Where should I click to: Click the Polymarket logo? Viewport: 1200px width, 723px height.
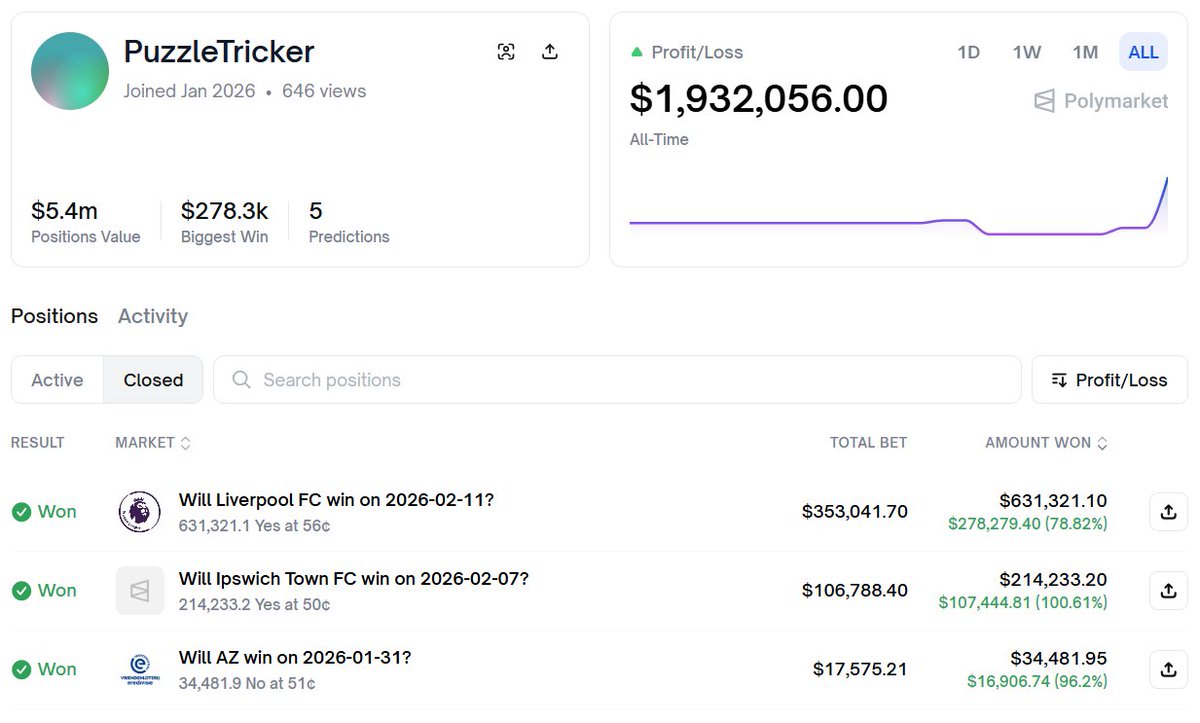[1101, 101]
